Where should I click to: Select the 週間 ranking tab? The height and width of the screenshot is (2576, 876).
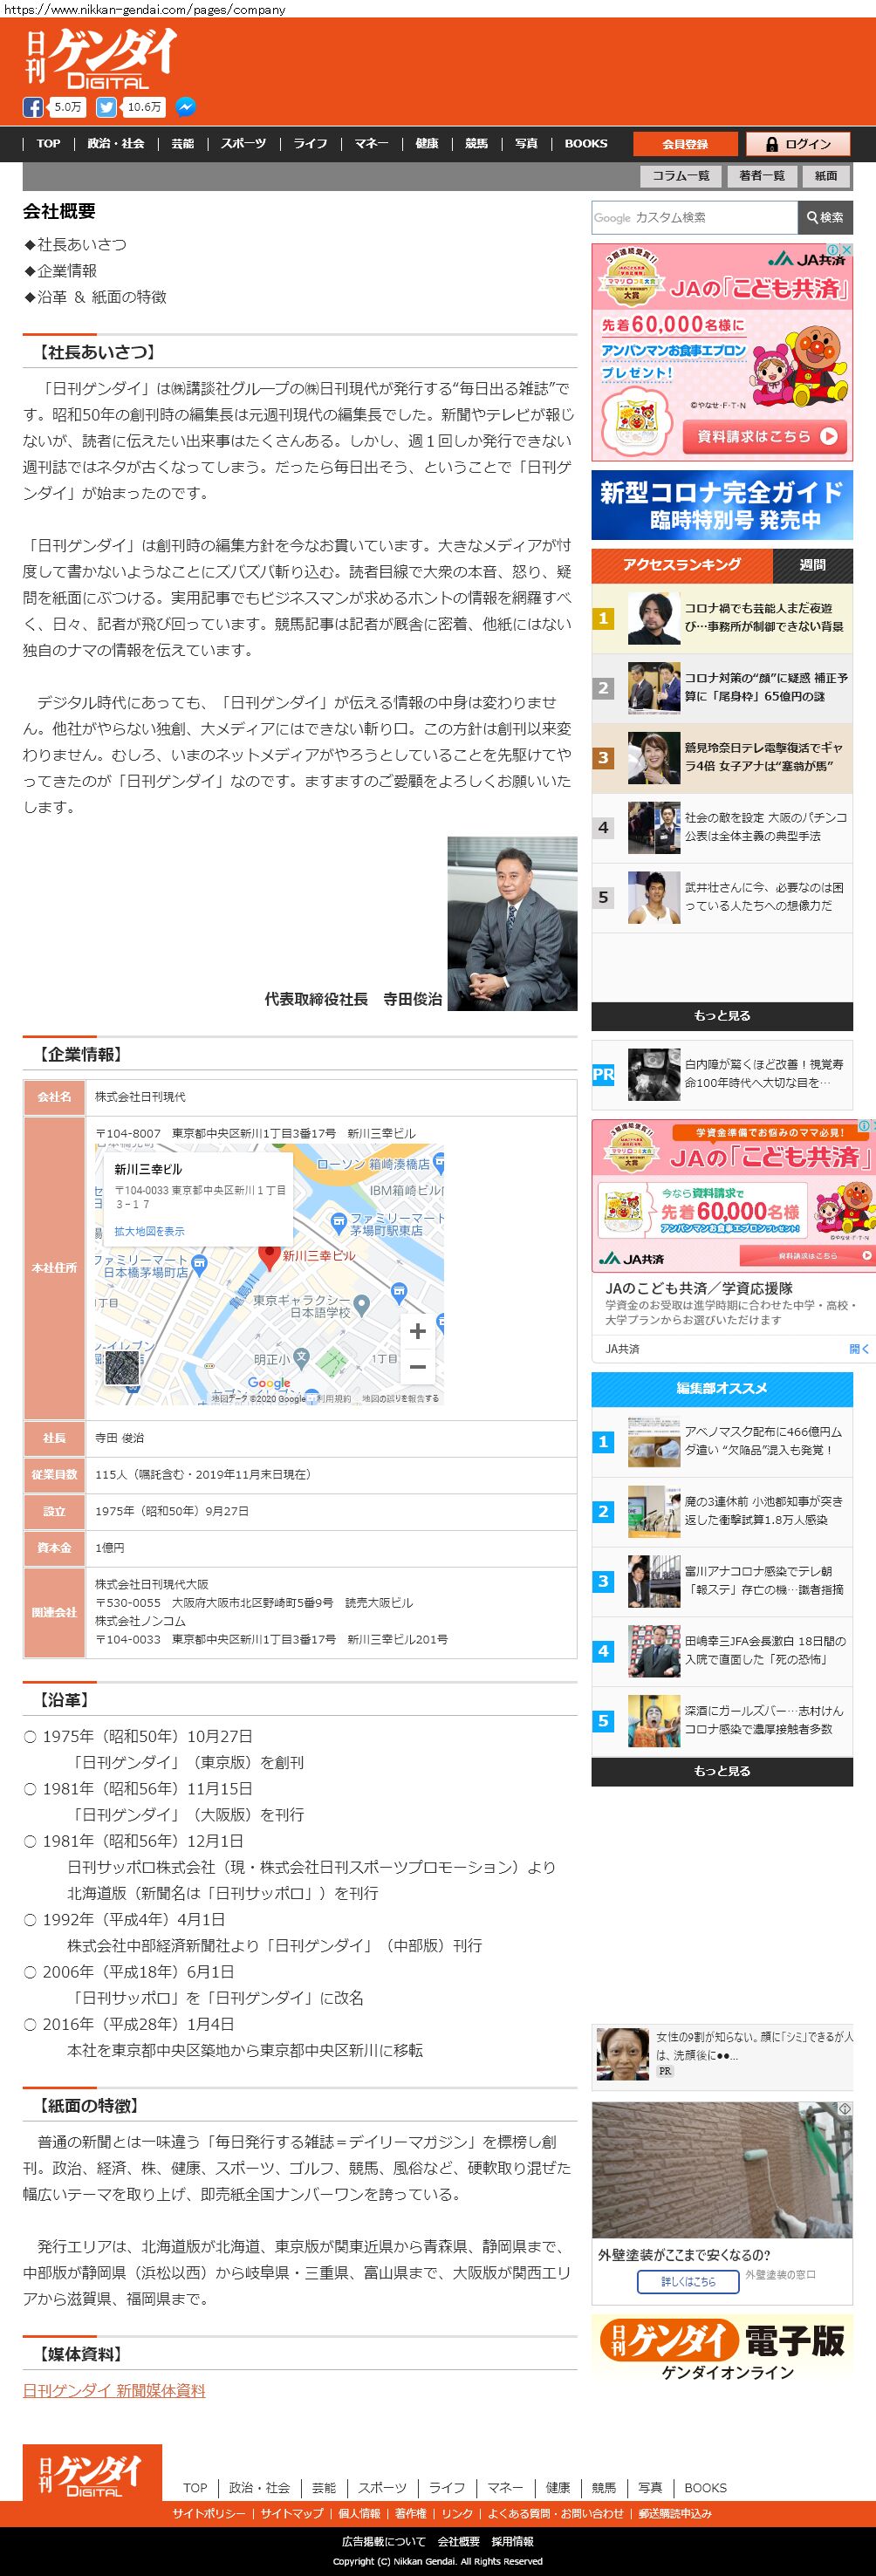[813, 565]
